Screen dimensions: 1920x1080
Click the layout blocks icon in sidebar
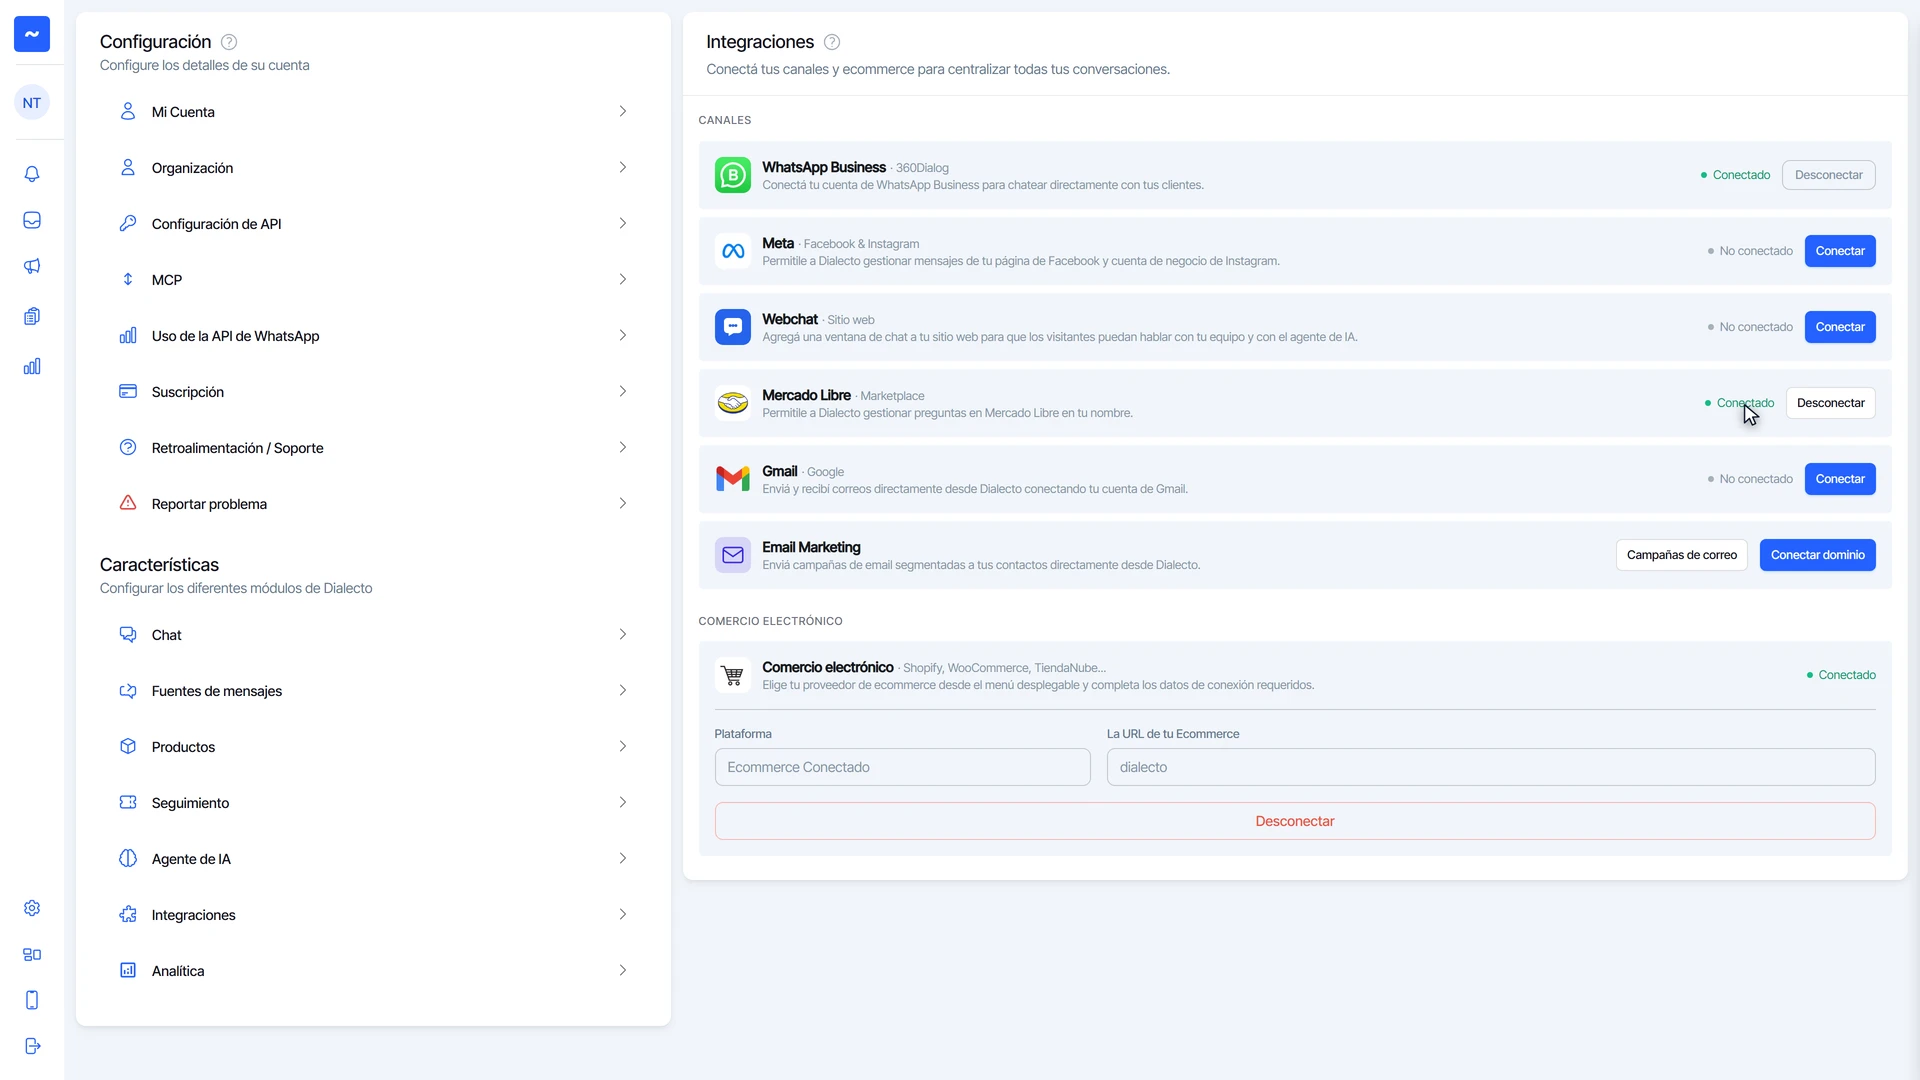point(32,954)
